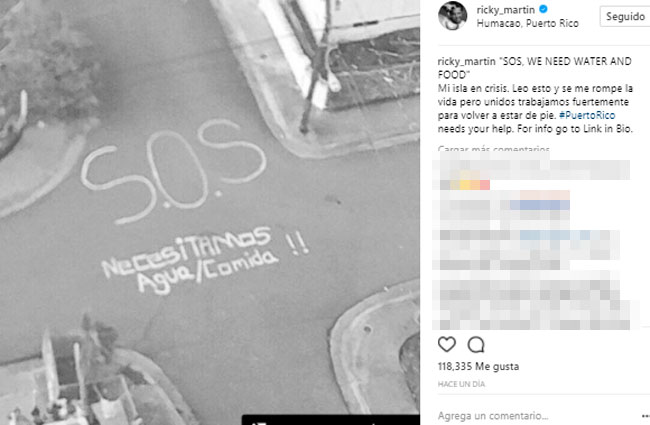Open the Humacao, Puerto Rico location link

[x=527, y=23]
